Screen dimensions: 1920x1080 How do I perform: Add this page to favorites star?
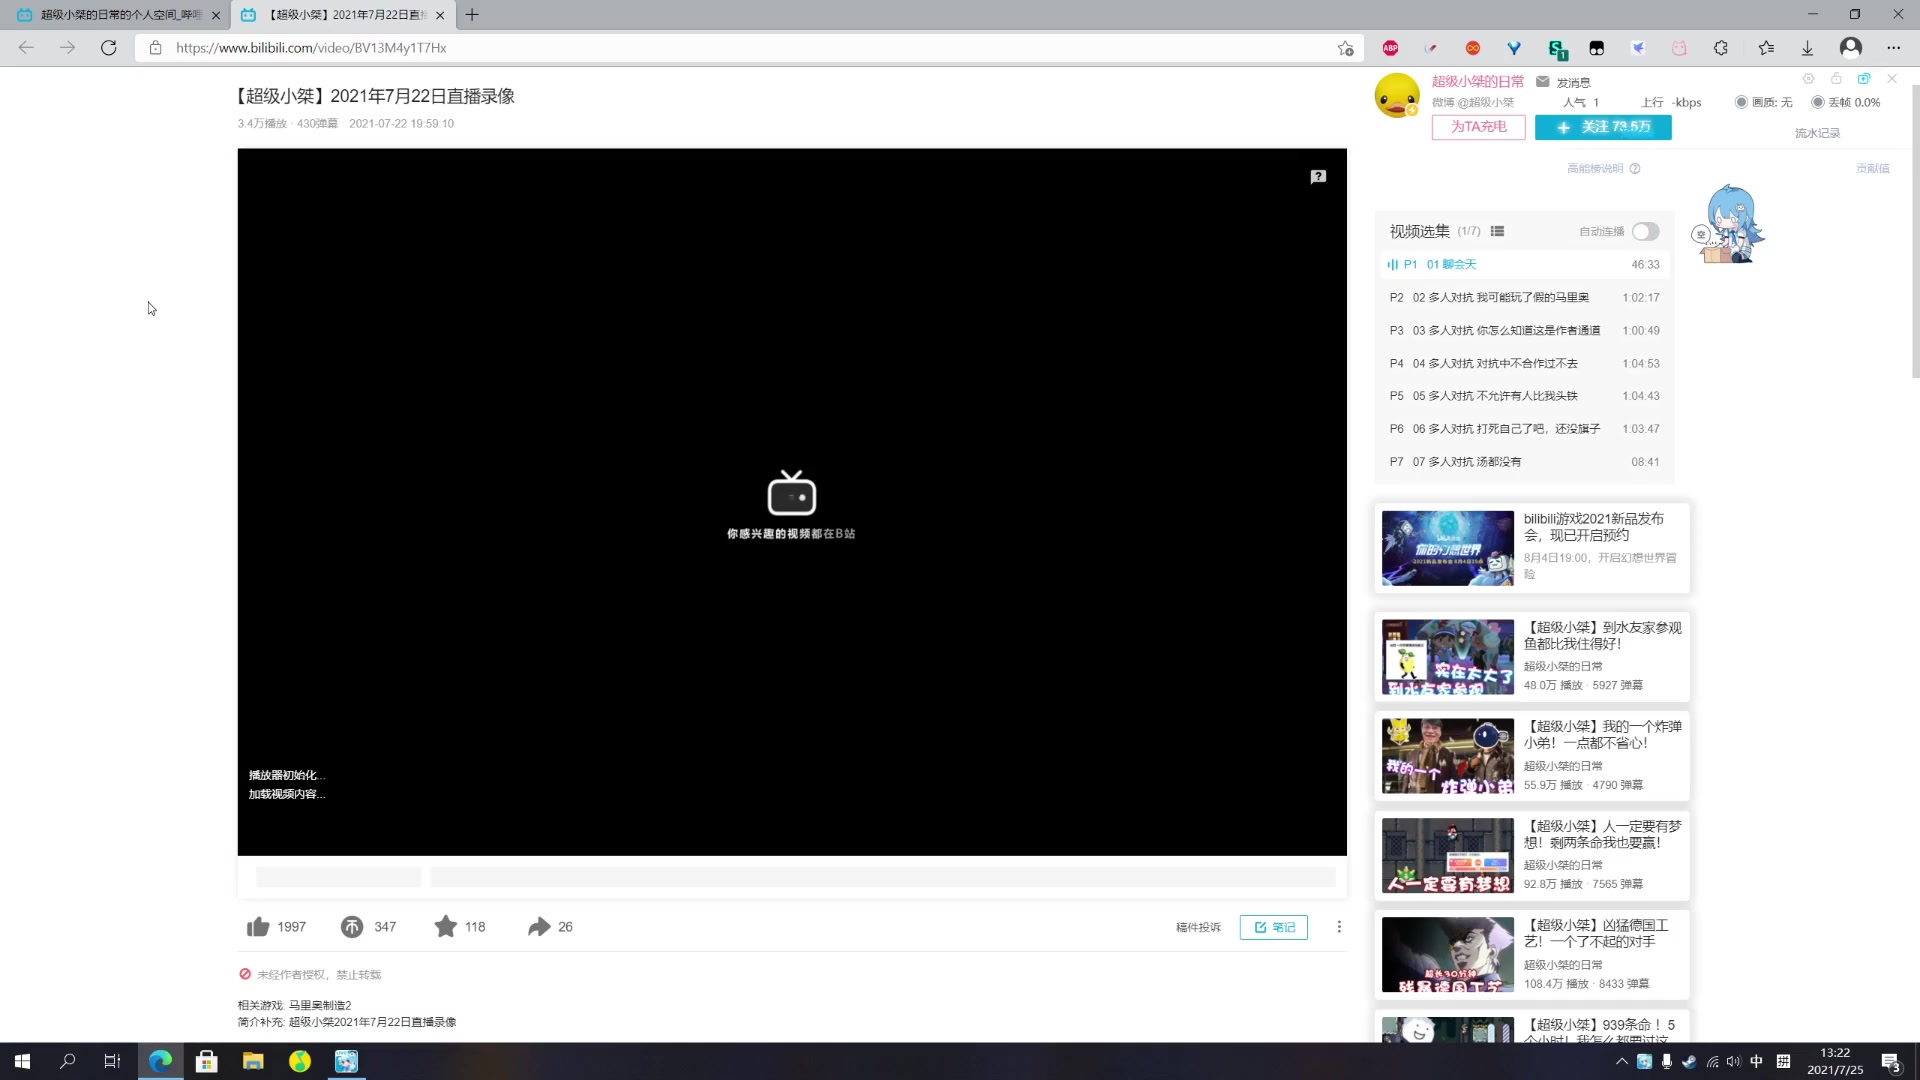(x=1346, y=48)
